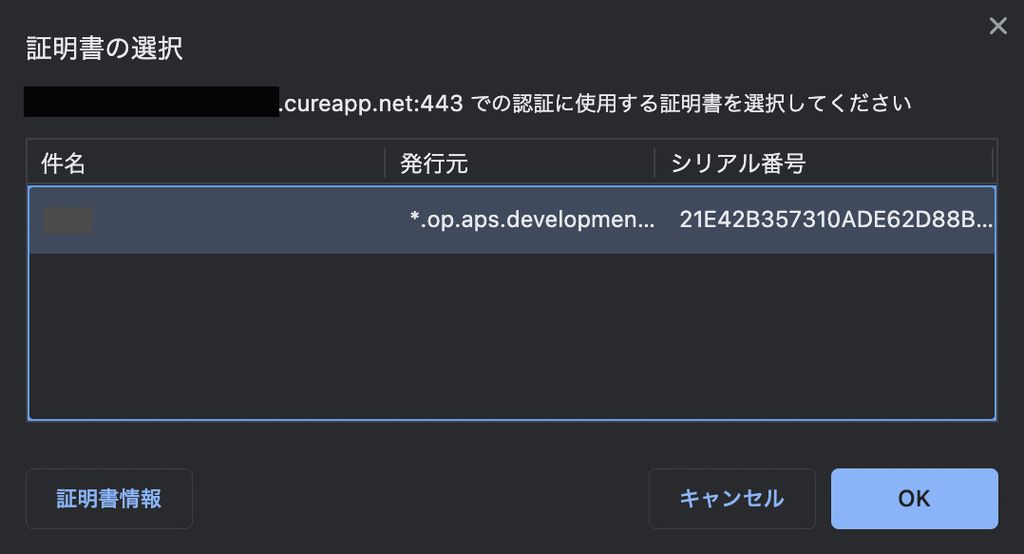Click the blacked-out hostname block
The height and width of the screenshot is (554, 1024).
[x=152, y=102]
